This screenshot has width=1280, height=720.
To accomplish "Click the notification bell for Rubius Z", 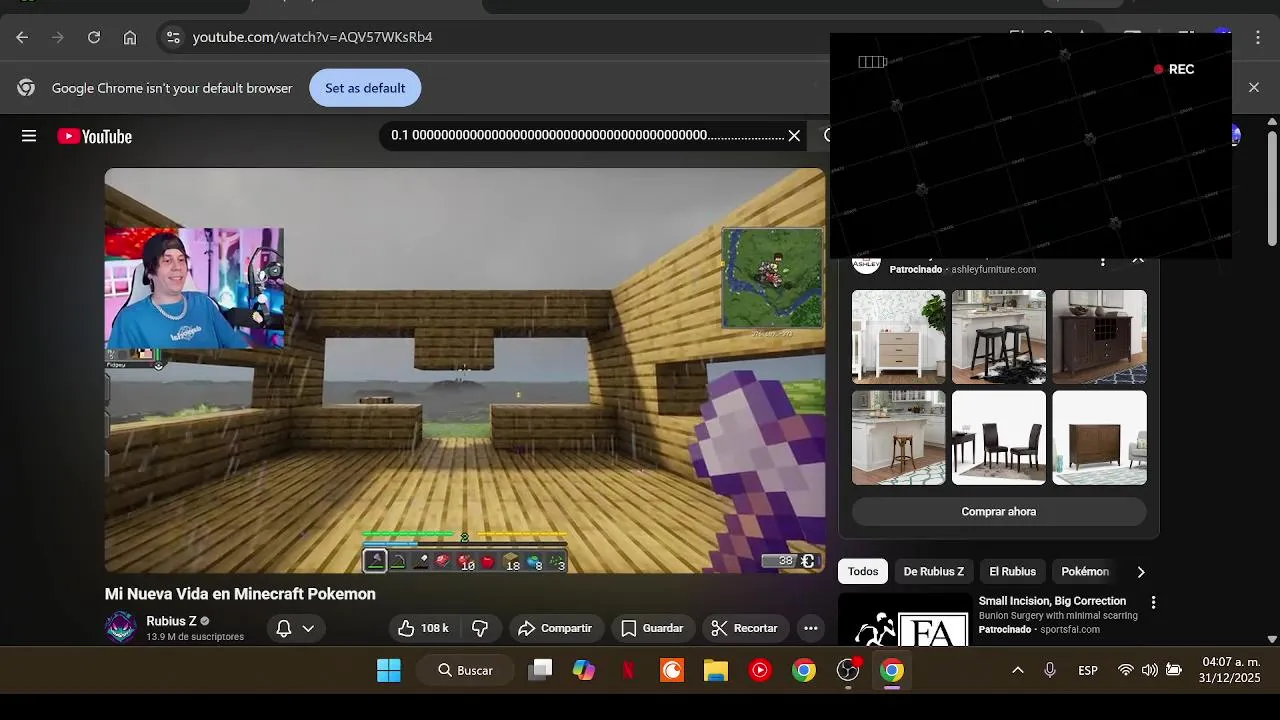I will [x=284, y=628].
